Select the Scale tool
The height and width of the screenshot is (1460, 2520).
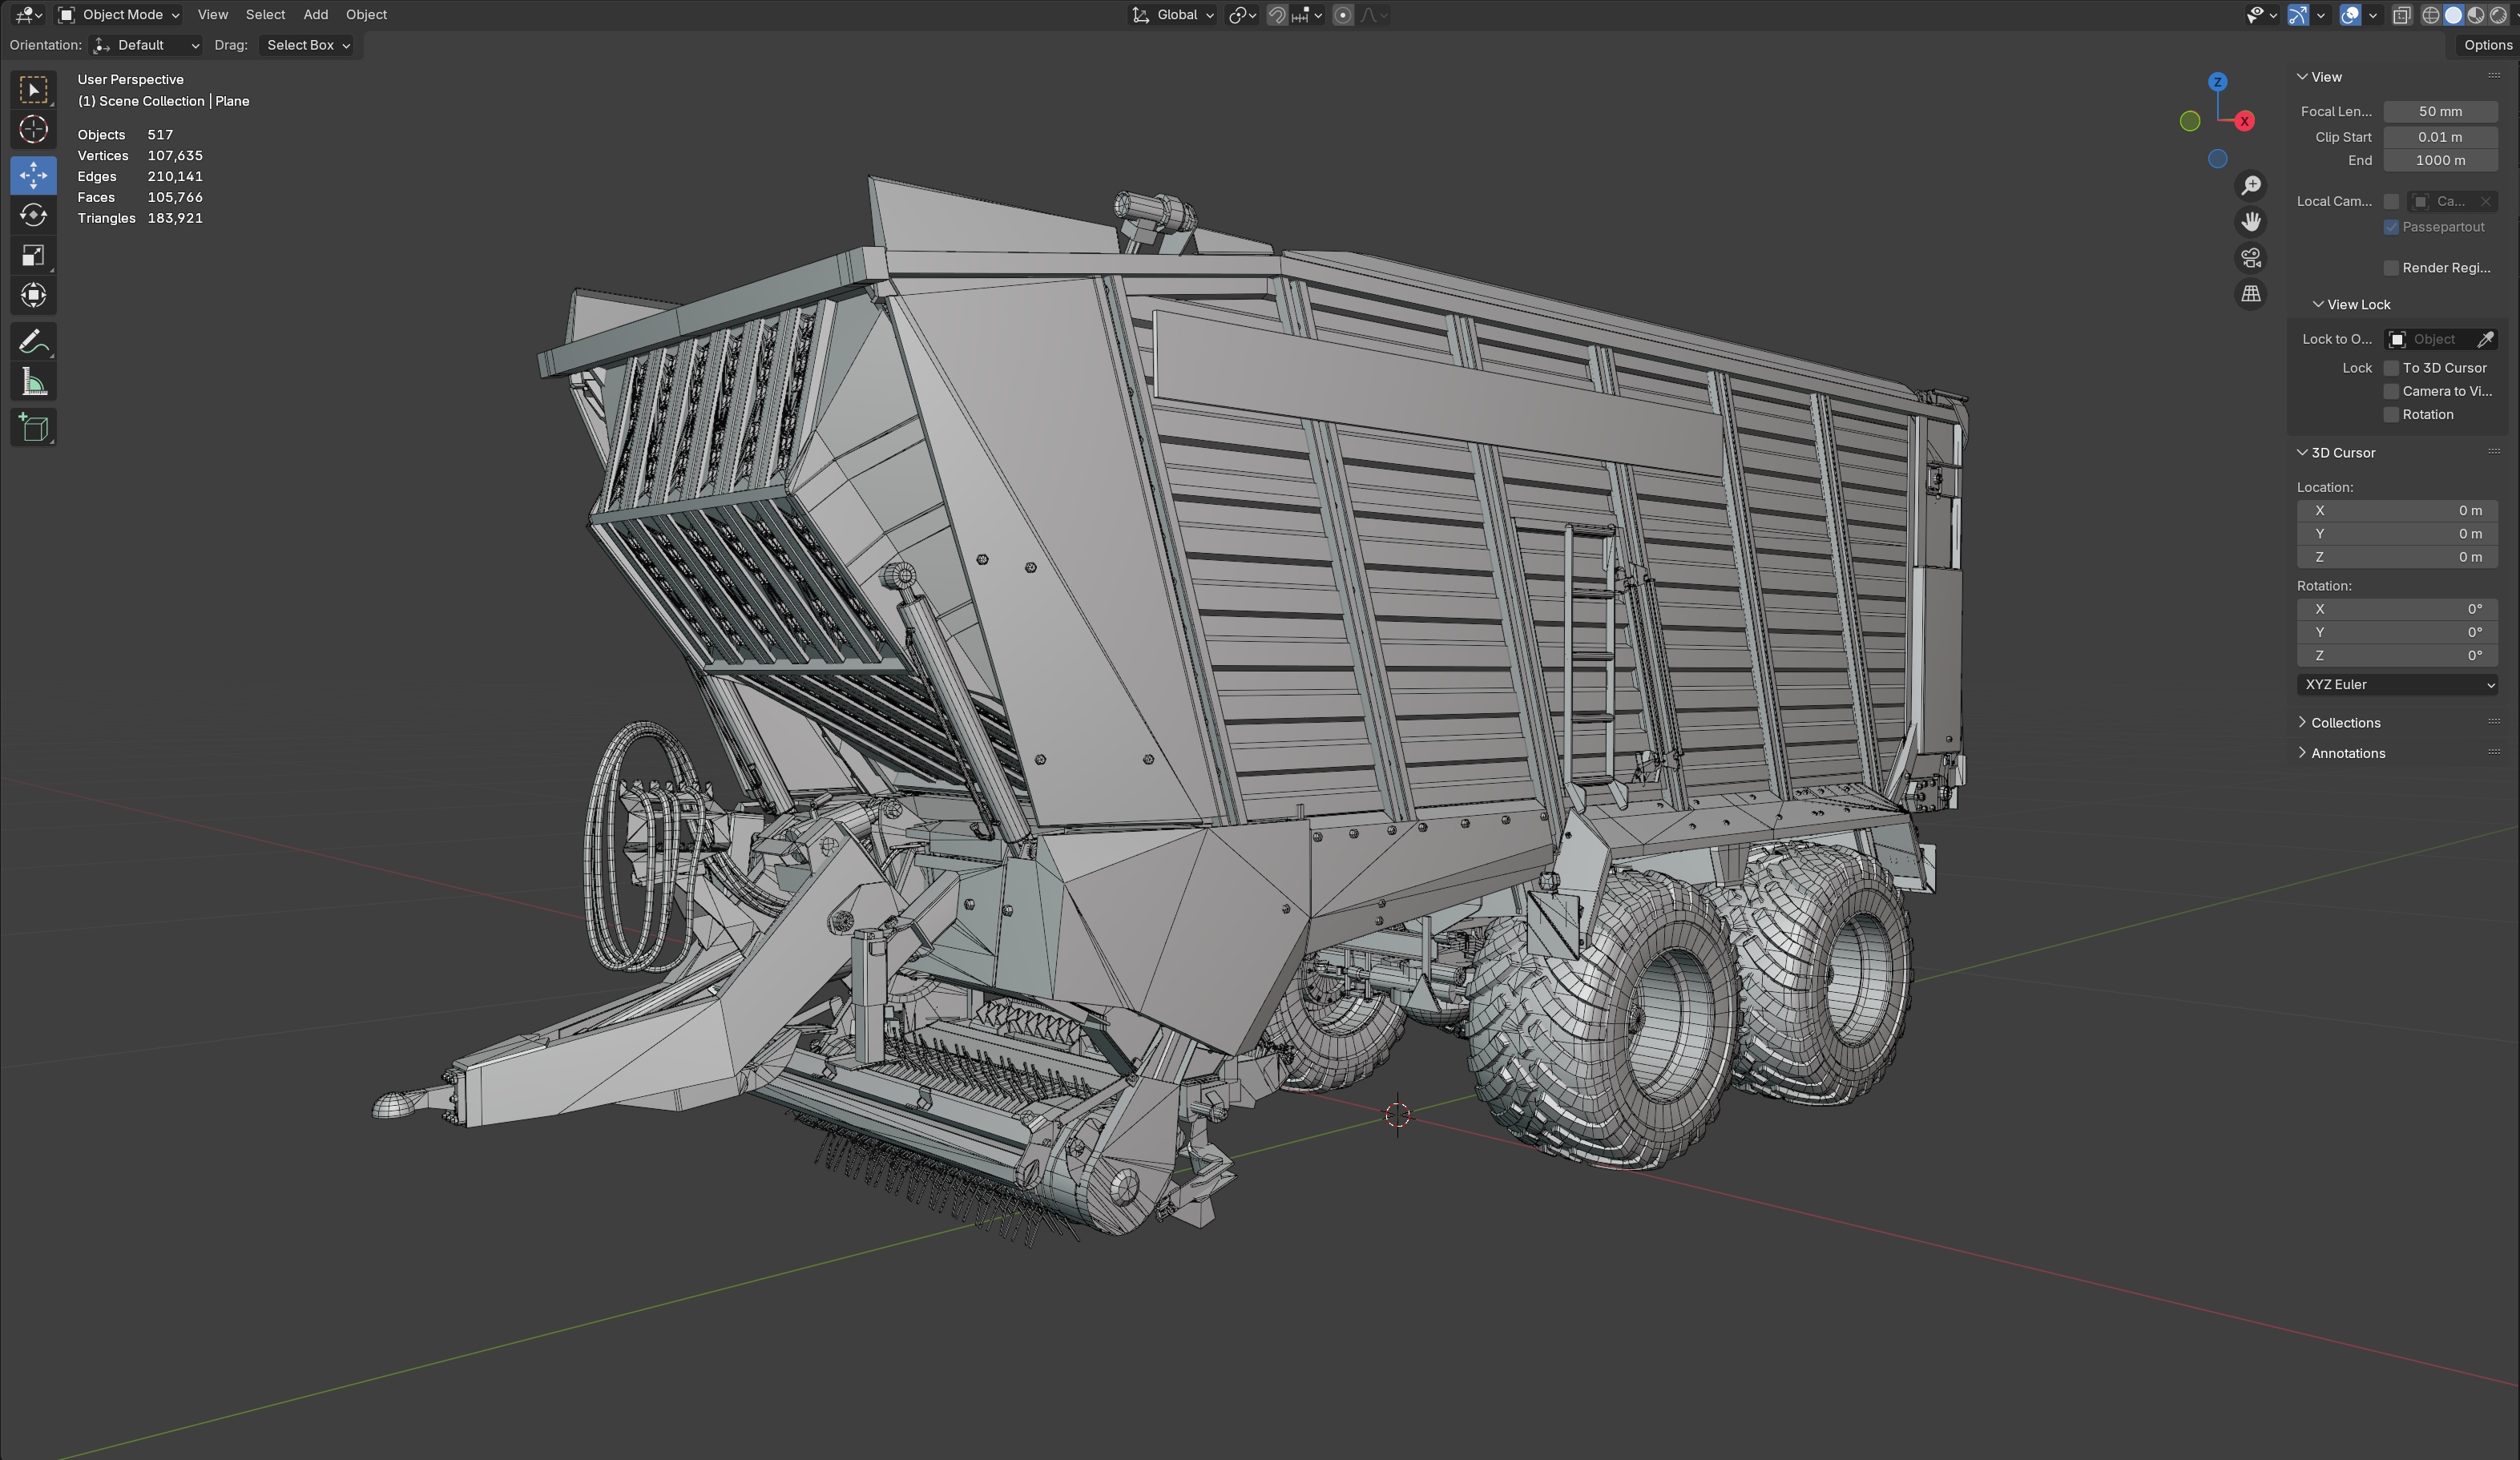point(33,256)
